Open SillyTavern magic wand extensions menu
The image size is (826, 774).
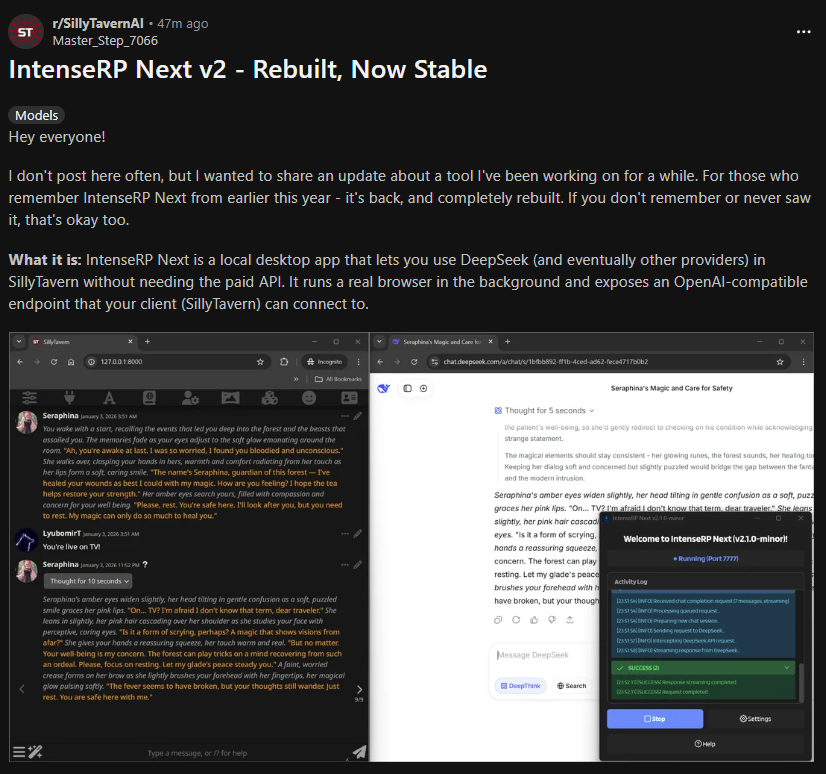pyautogui.click(x=35, y=752)
